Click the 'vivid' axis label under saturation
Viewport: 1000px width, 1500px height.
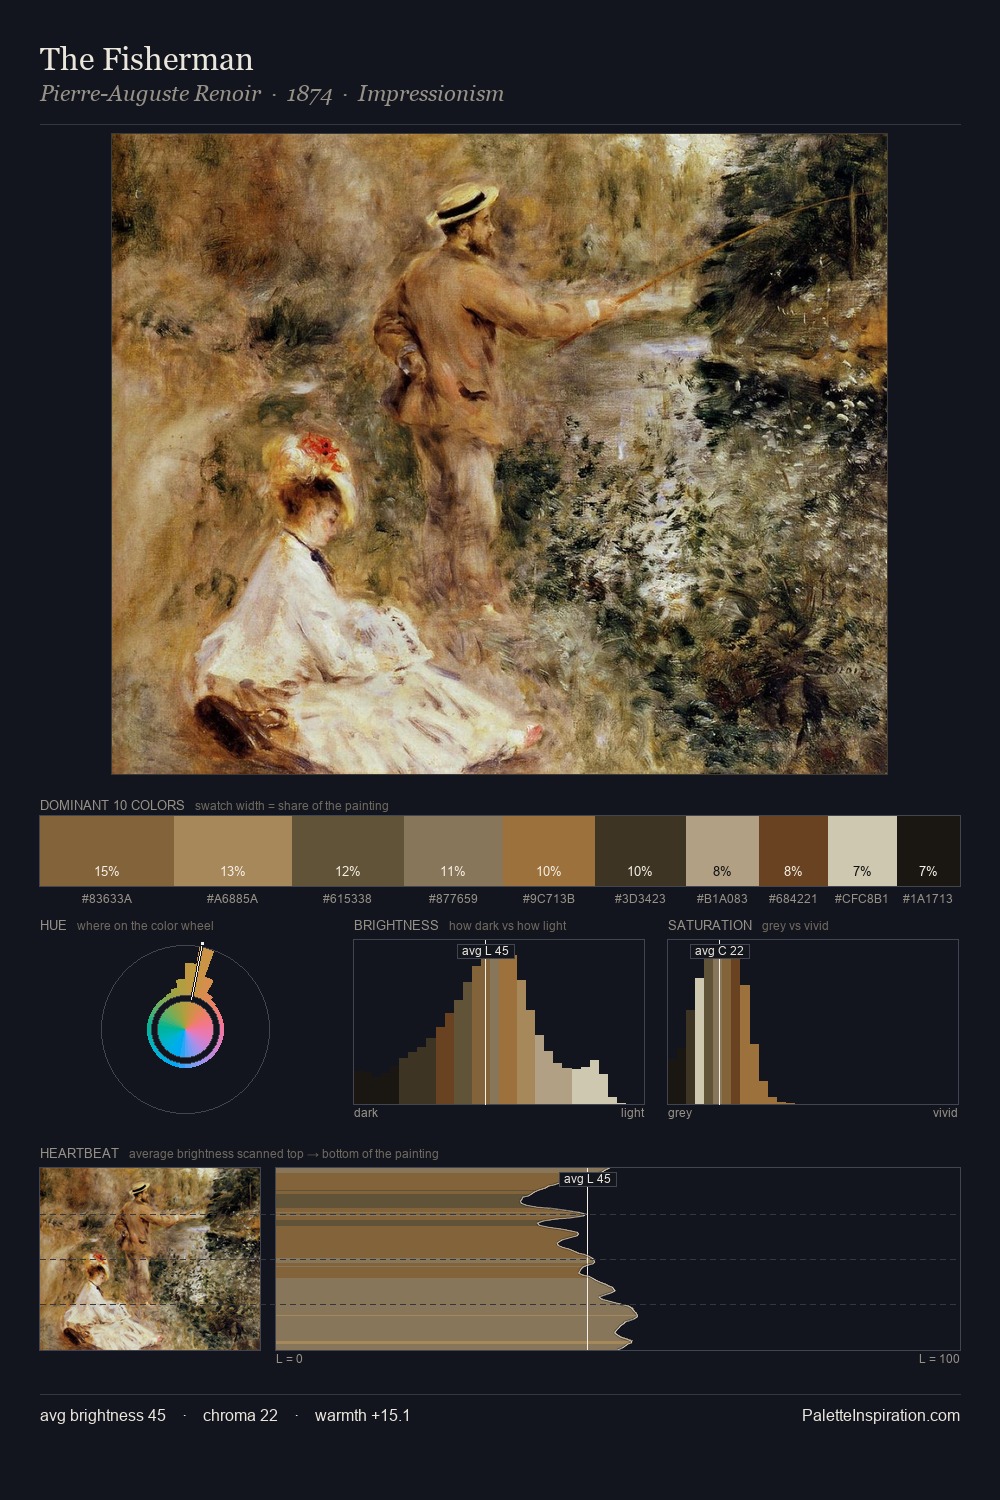point(945,1112)
